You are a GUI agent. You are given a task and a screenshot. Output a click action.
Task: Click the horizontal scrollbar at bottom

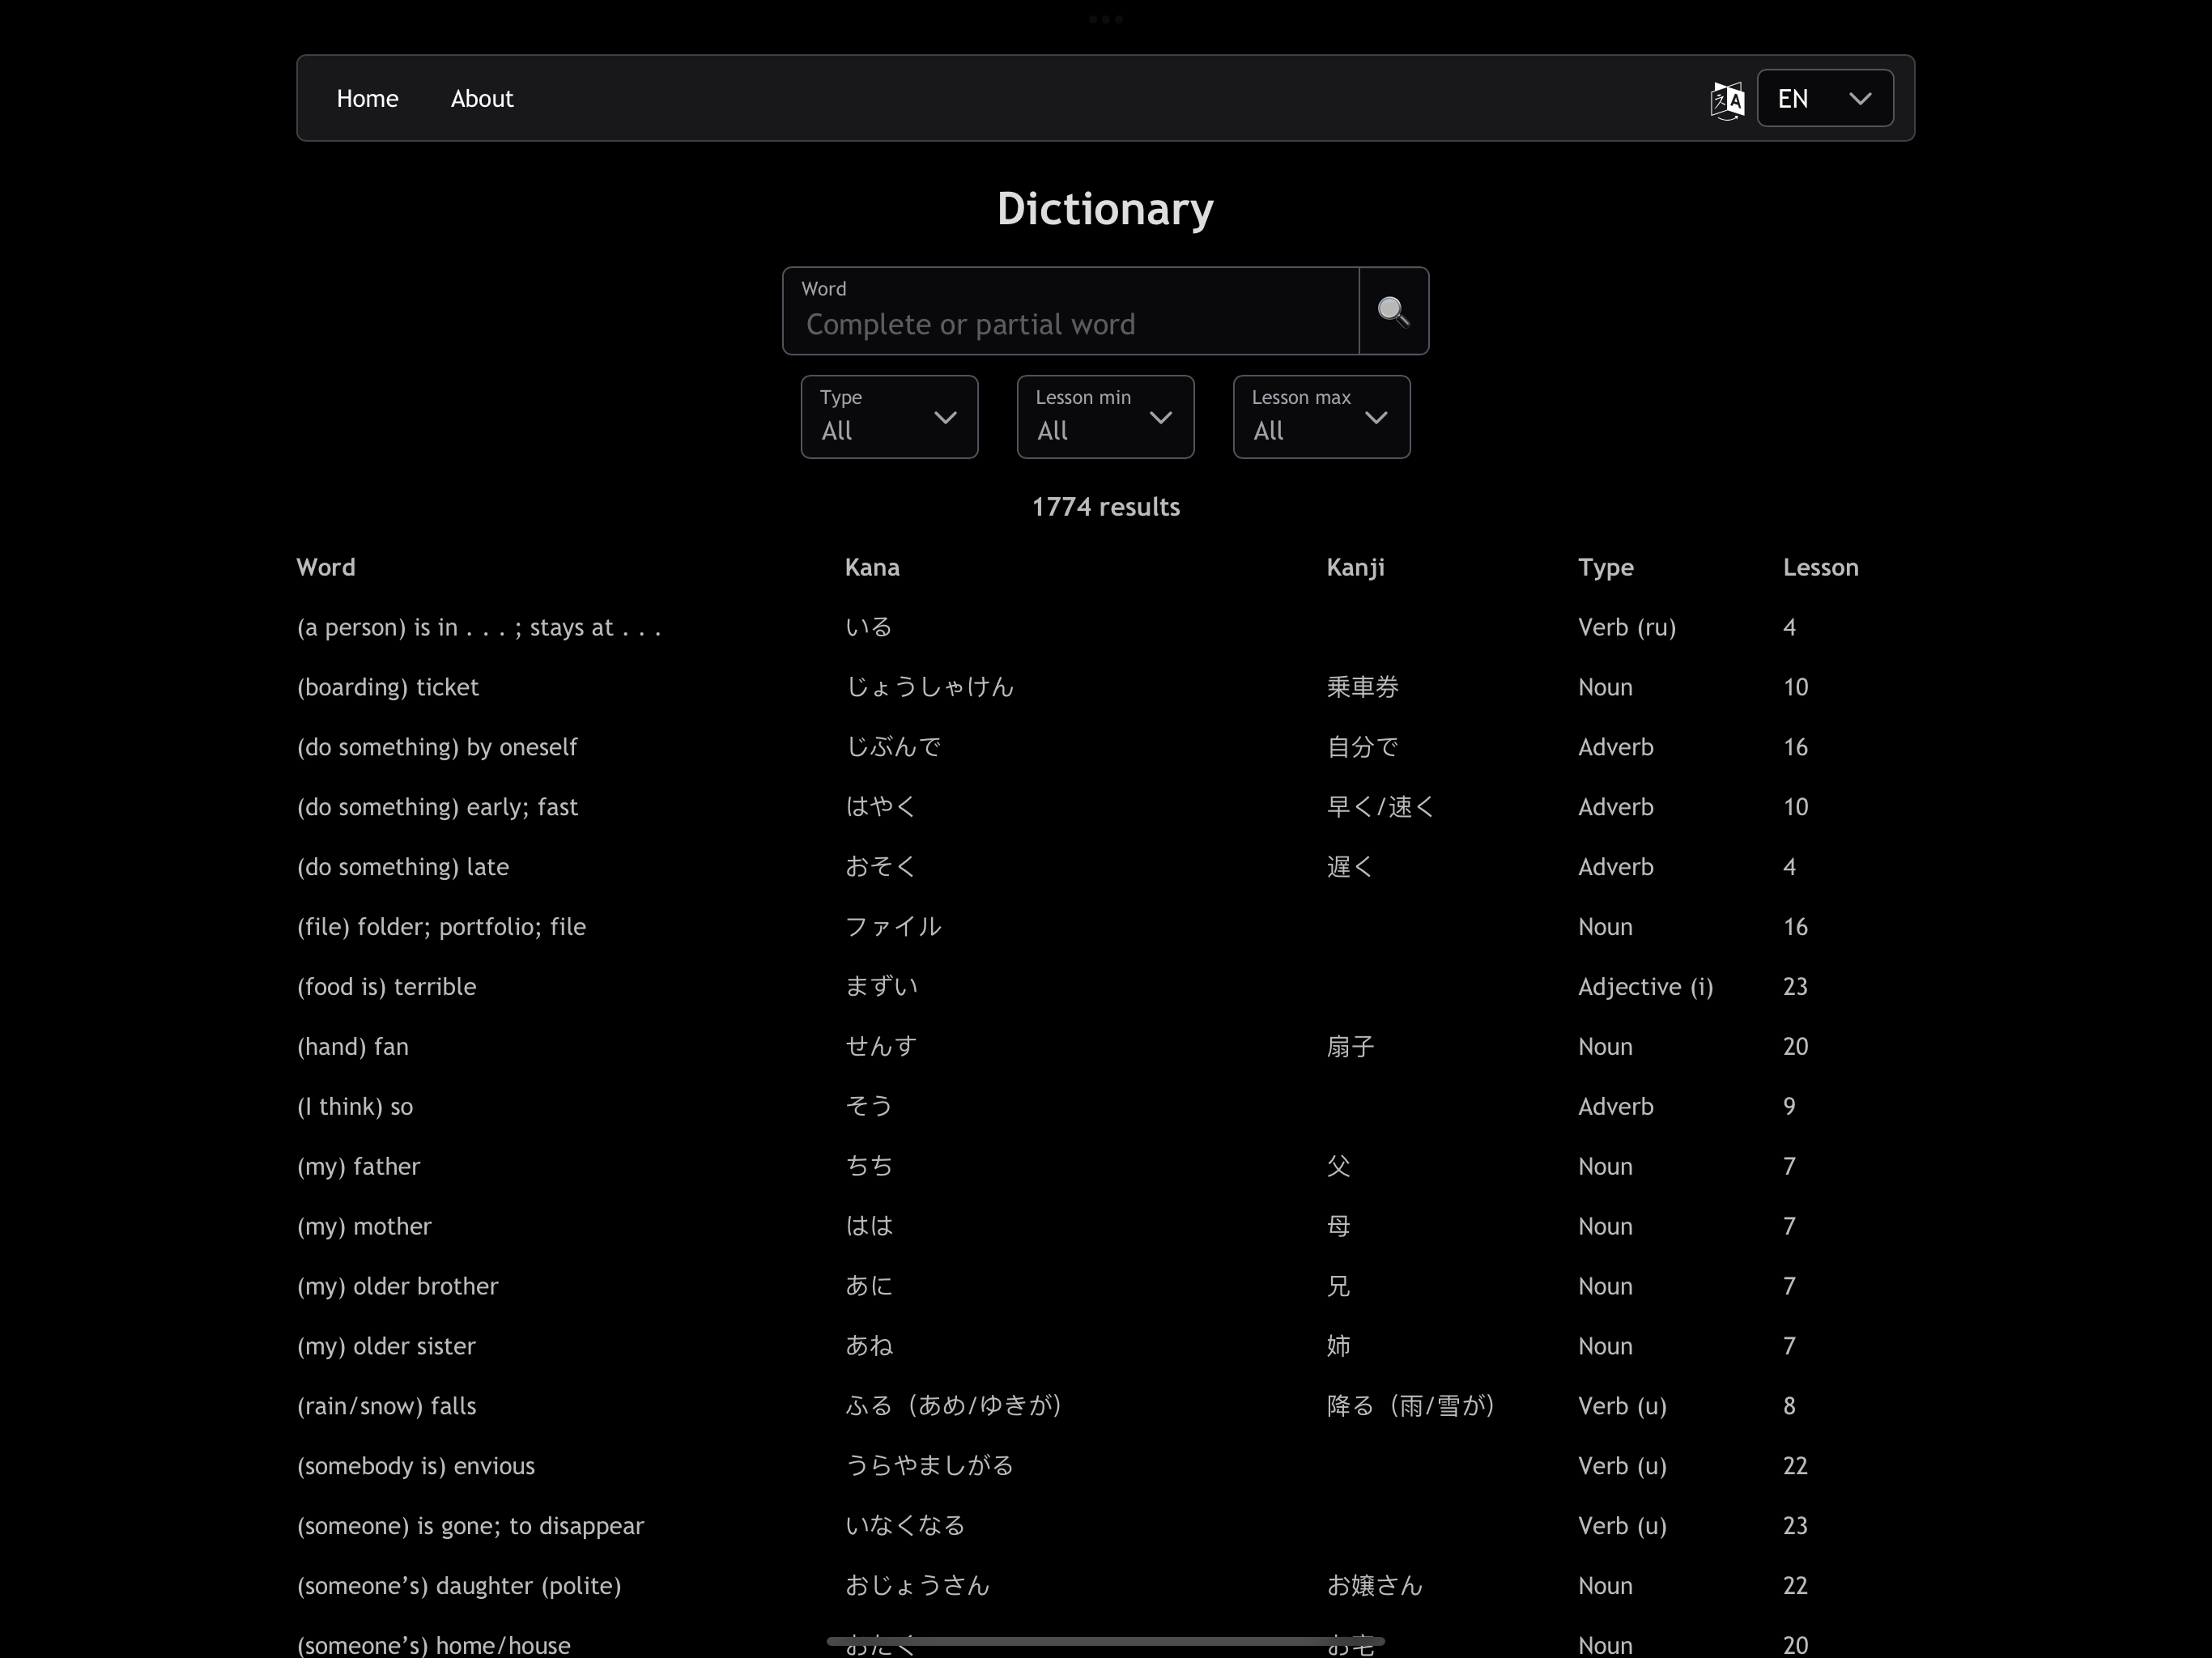pos(1105,1641)
